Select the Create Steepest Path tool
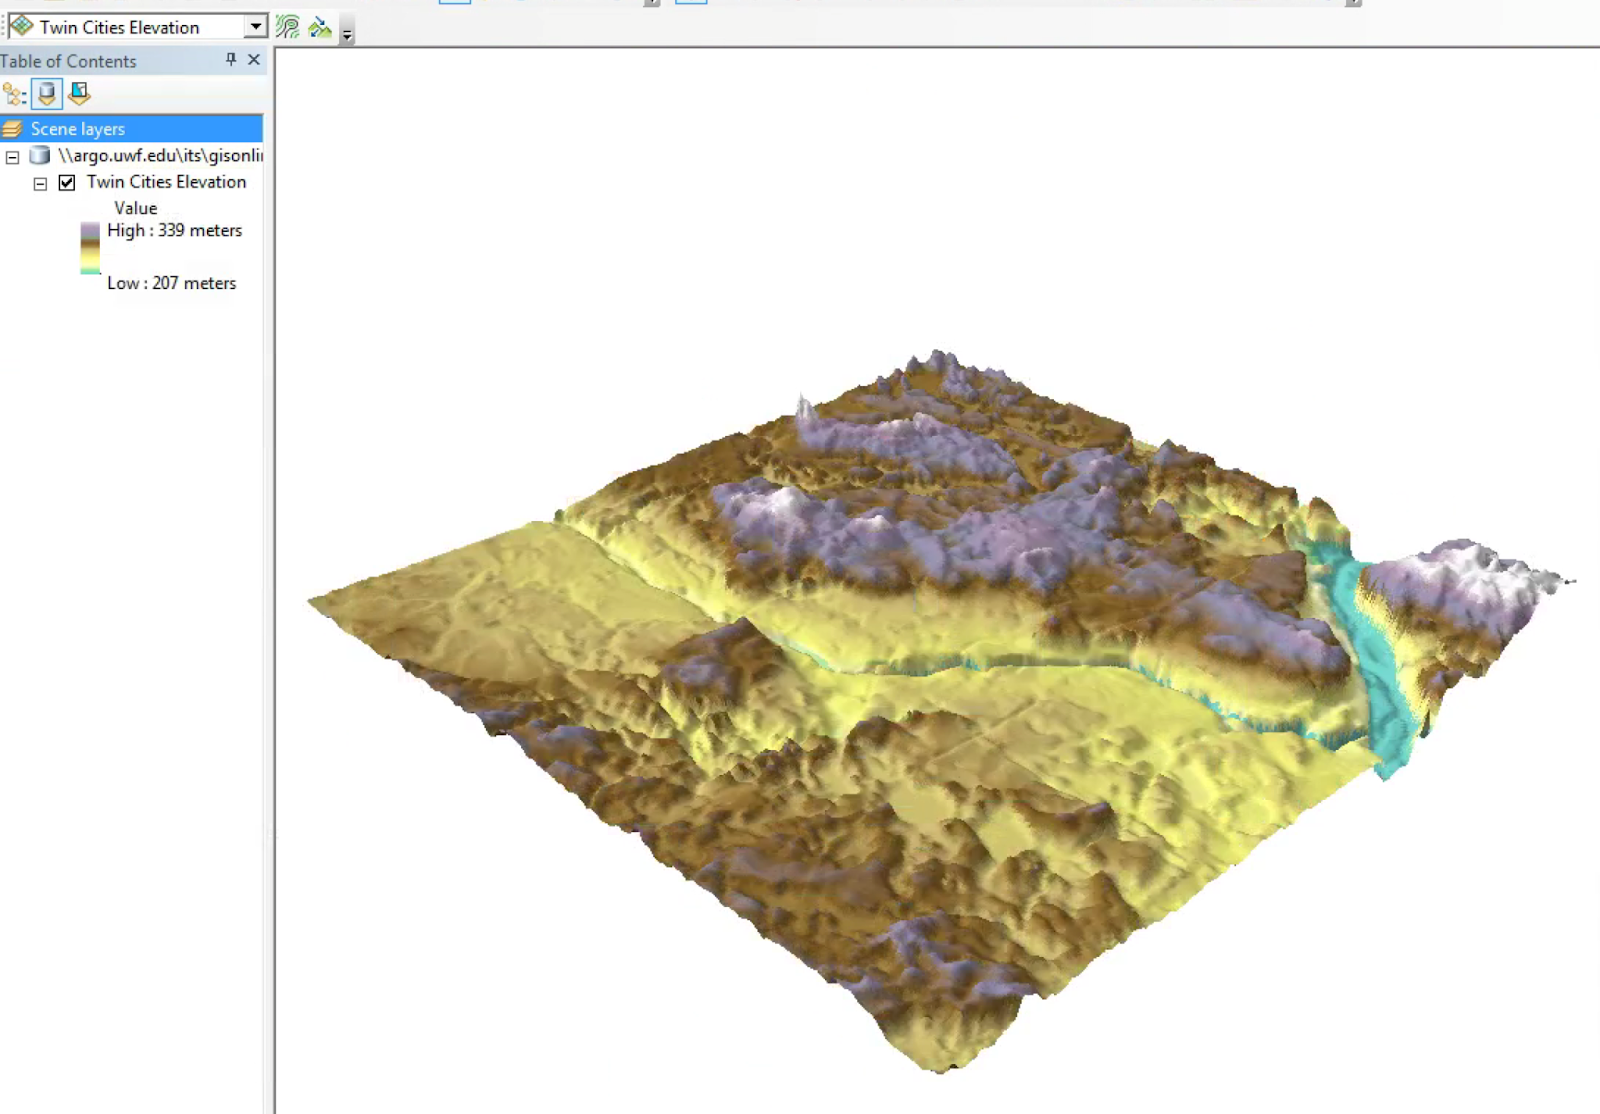 (x=320, y=27)
